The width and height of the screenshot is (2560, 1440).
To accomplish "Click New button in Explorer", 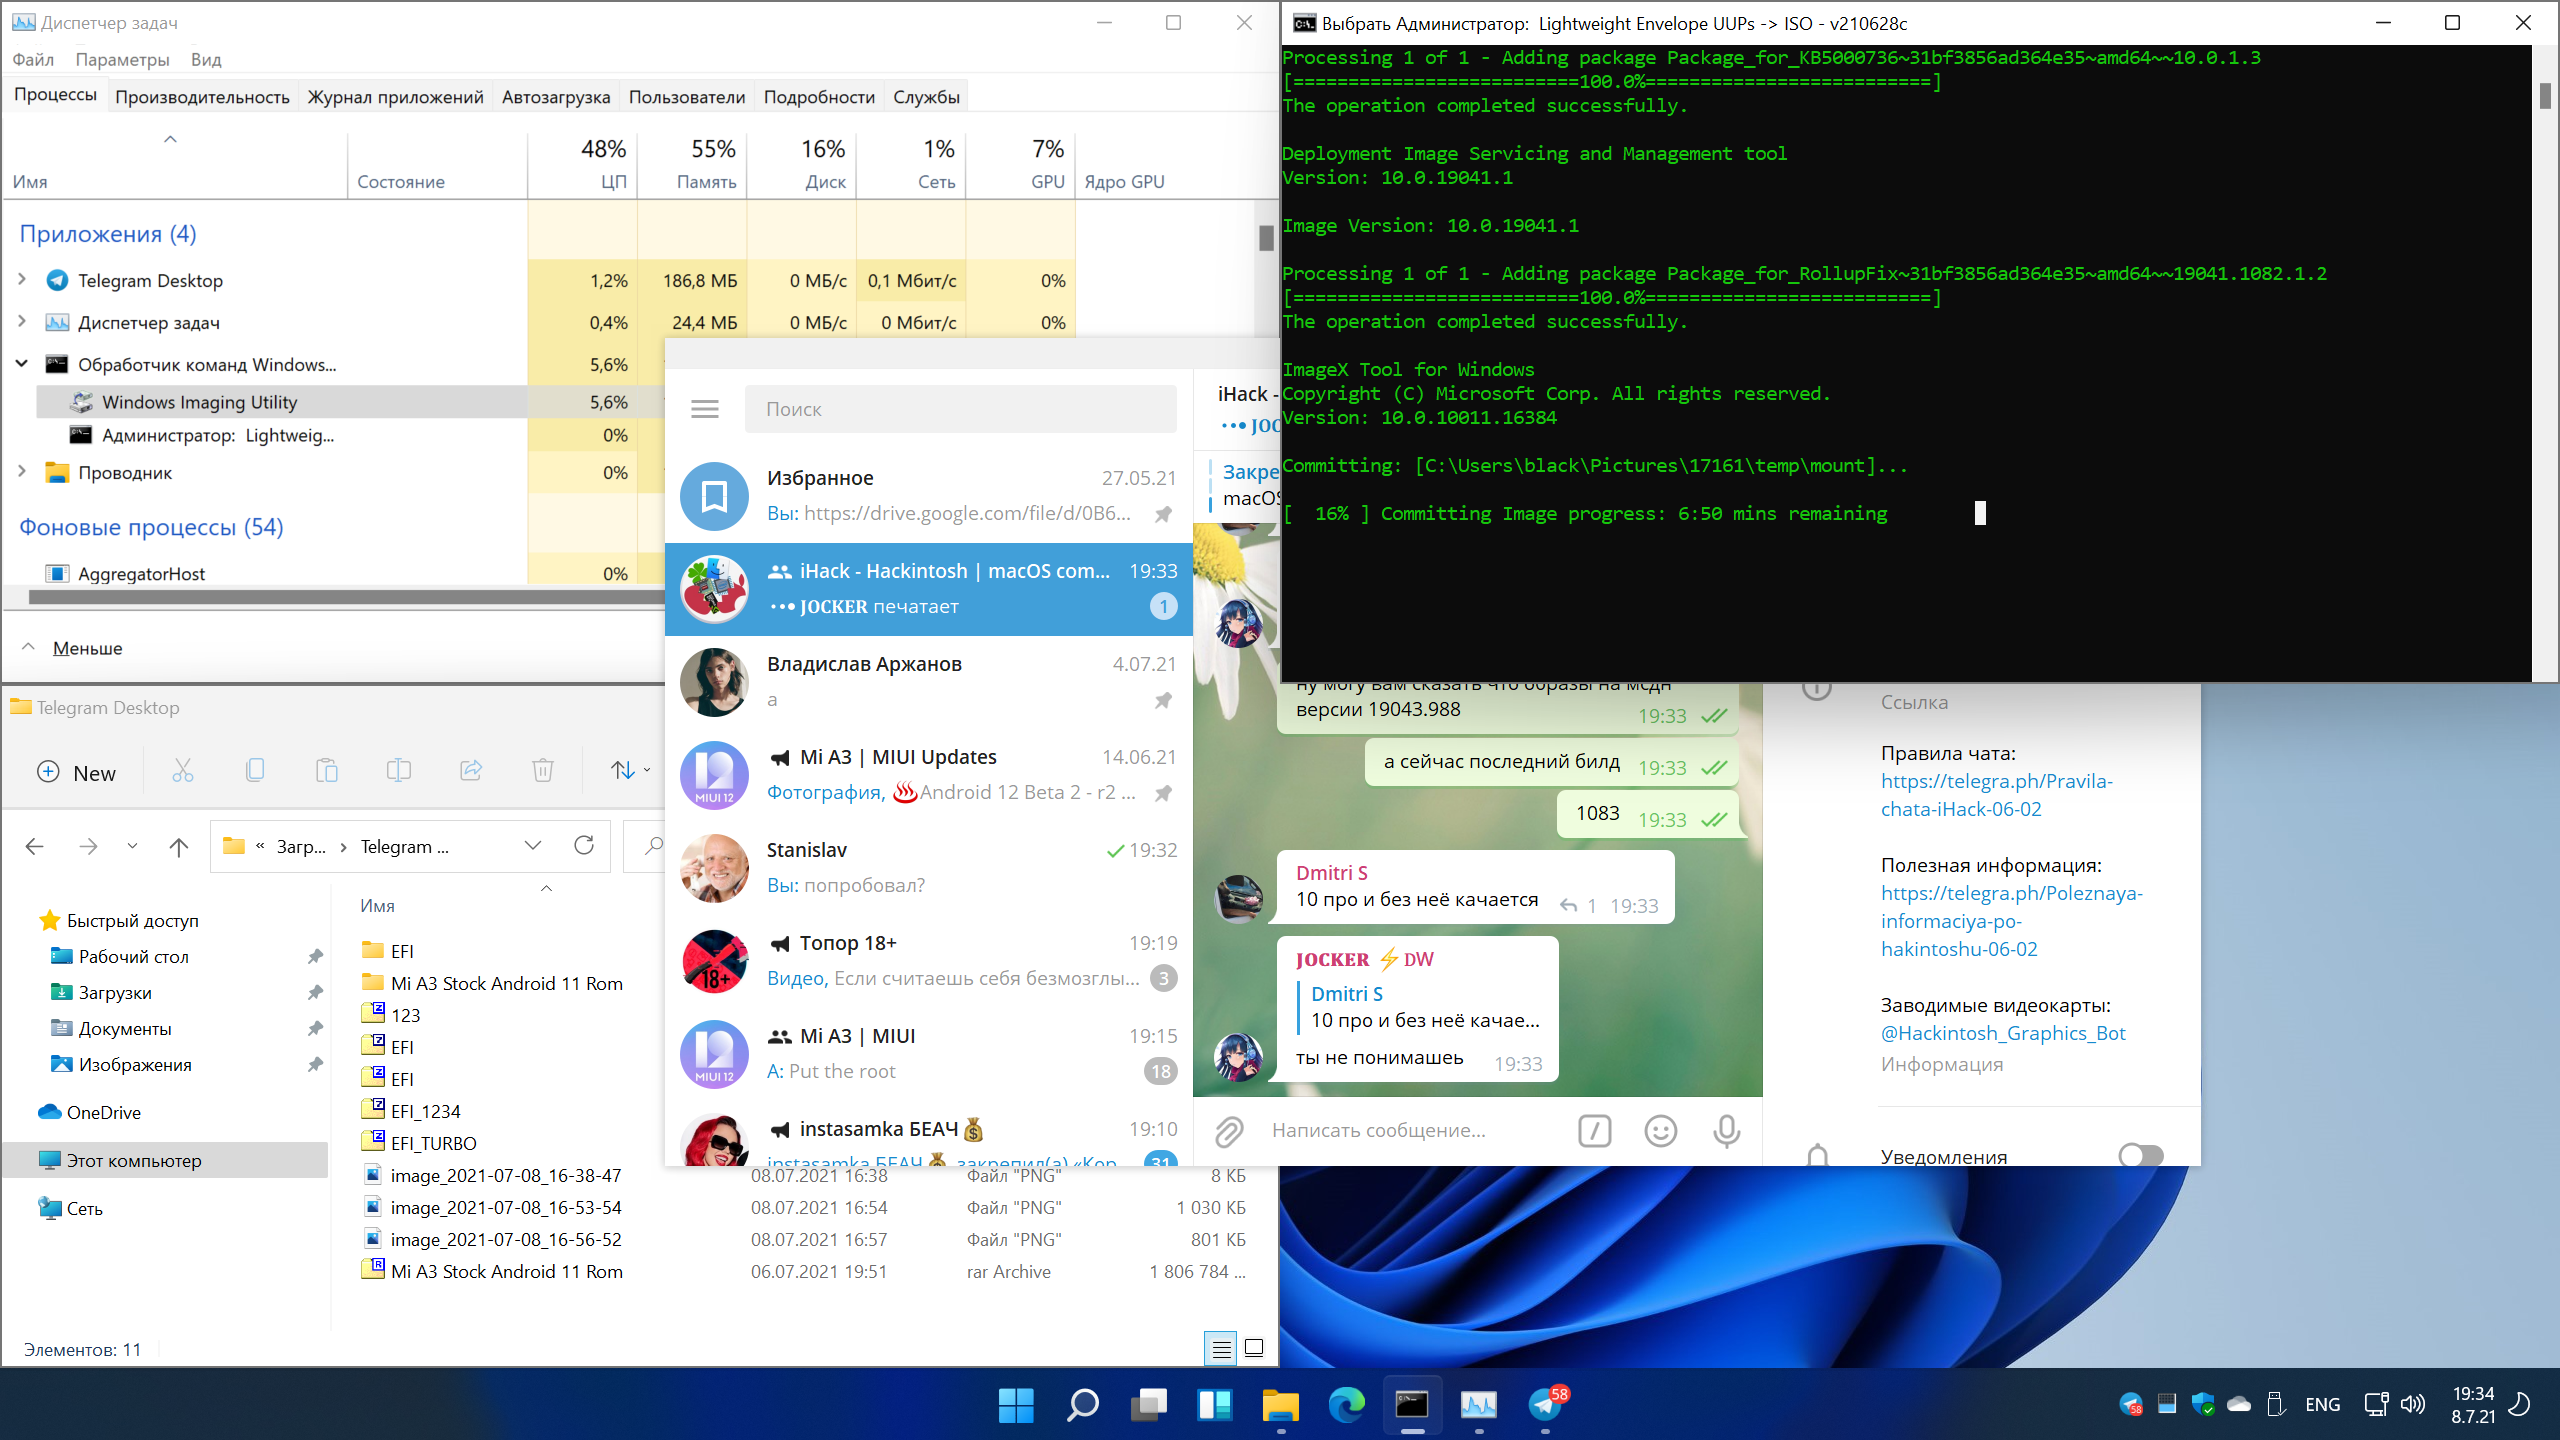I will coord(77,772).
